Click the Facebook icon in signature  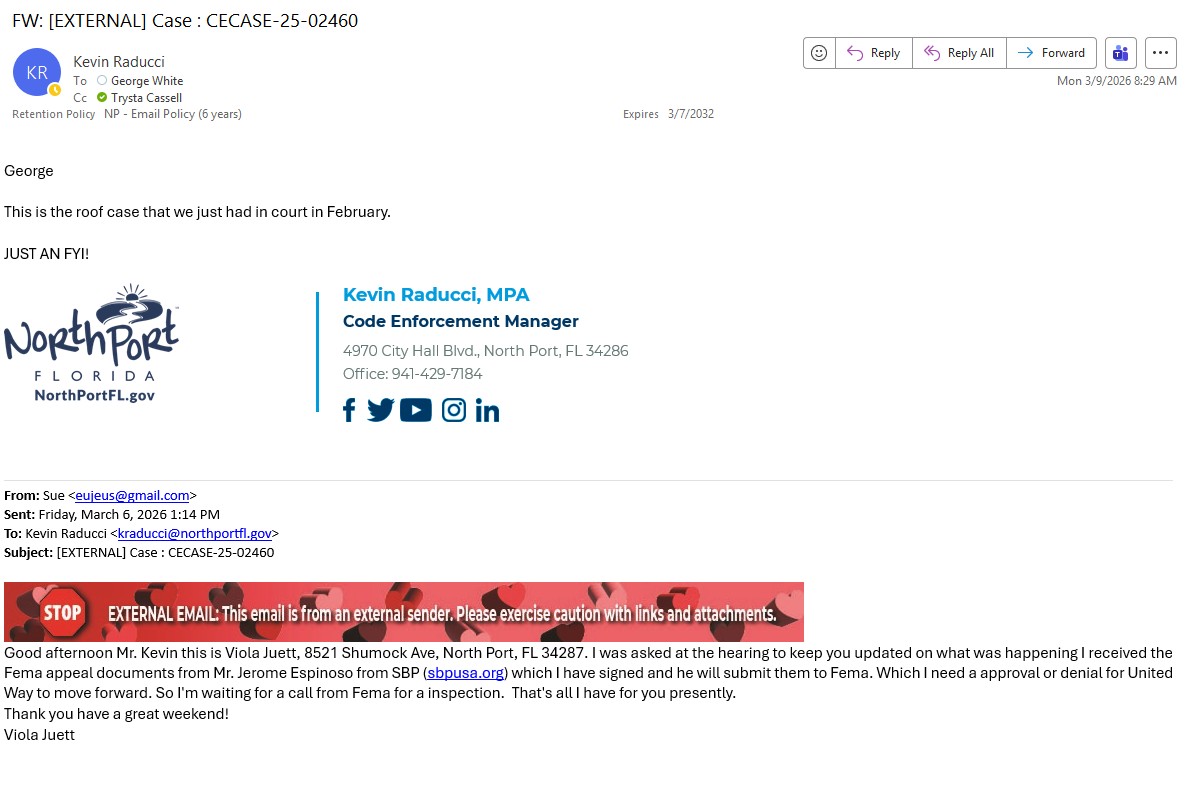pos(349,410)
